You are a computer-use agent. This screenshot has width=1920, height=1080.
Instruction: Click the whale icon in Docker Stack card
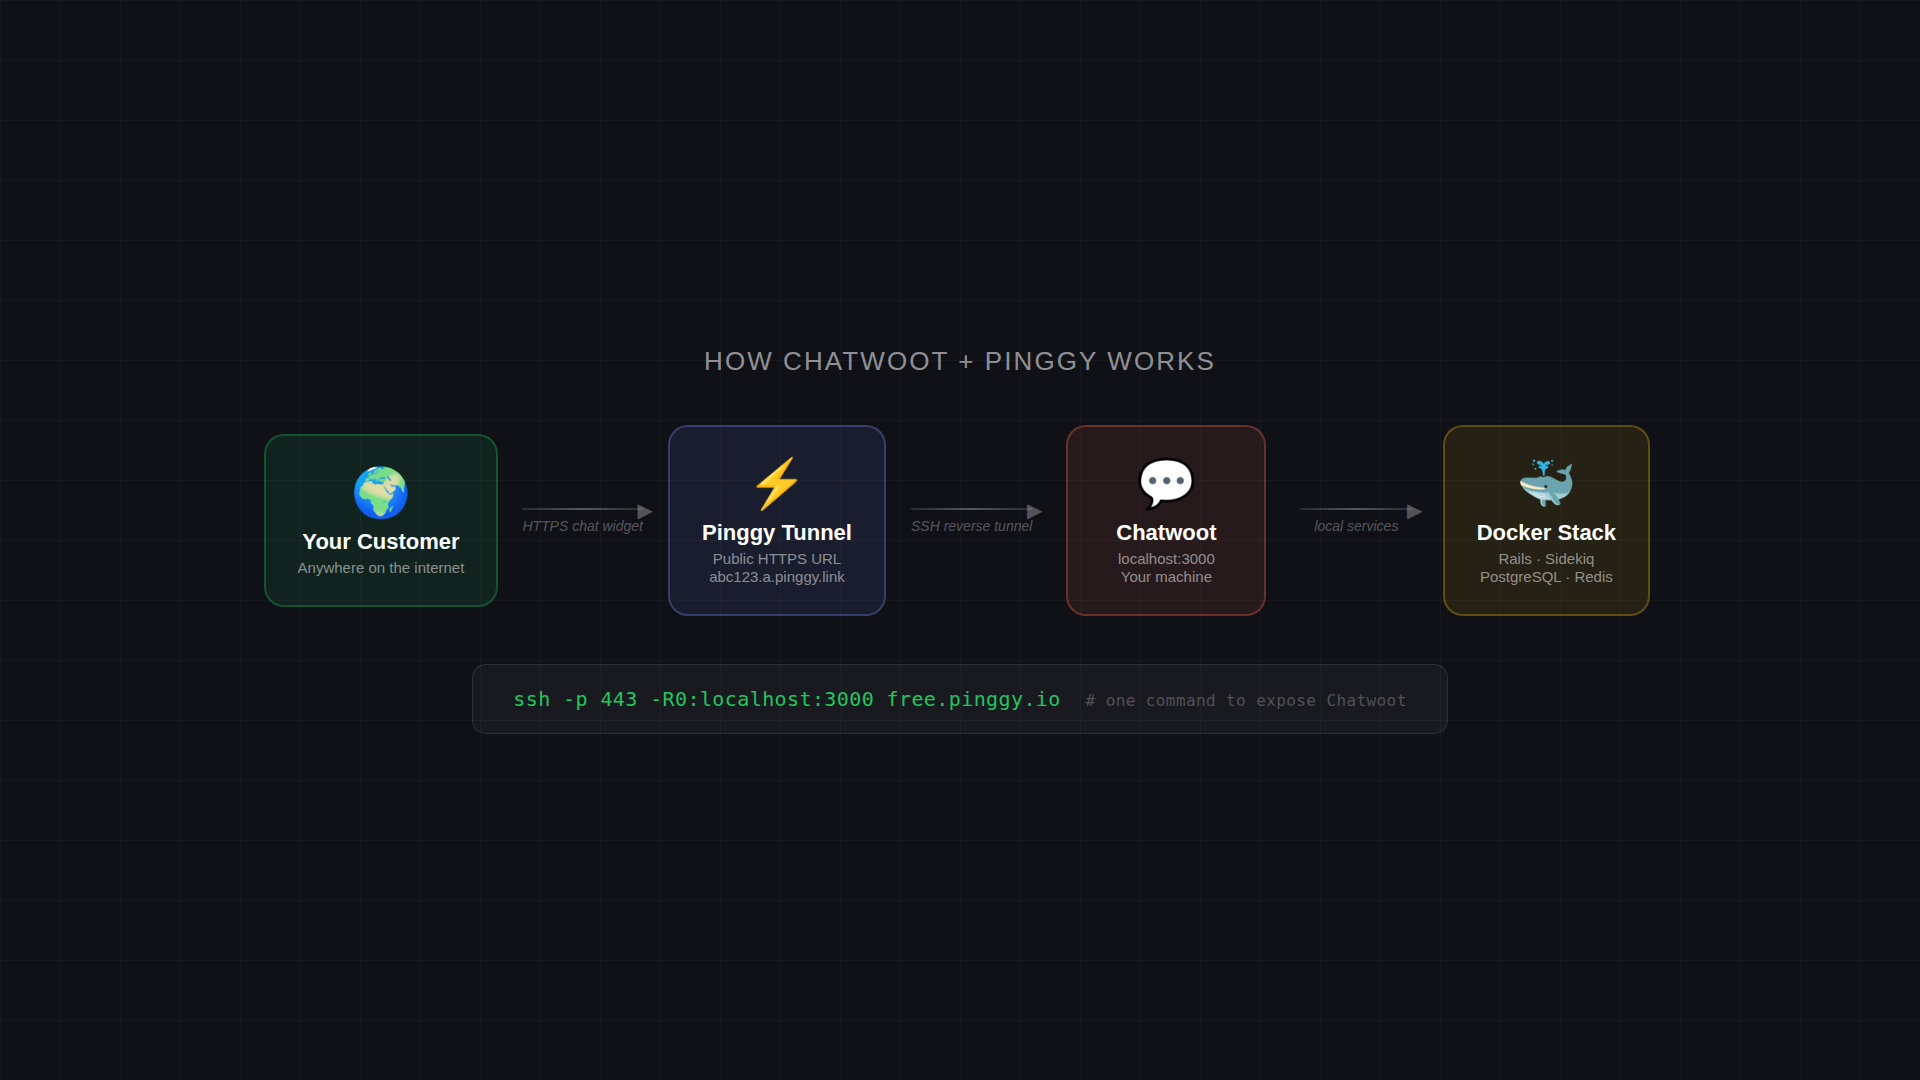[1546, 483]
